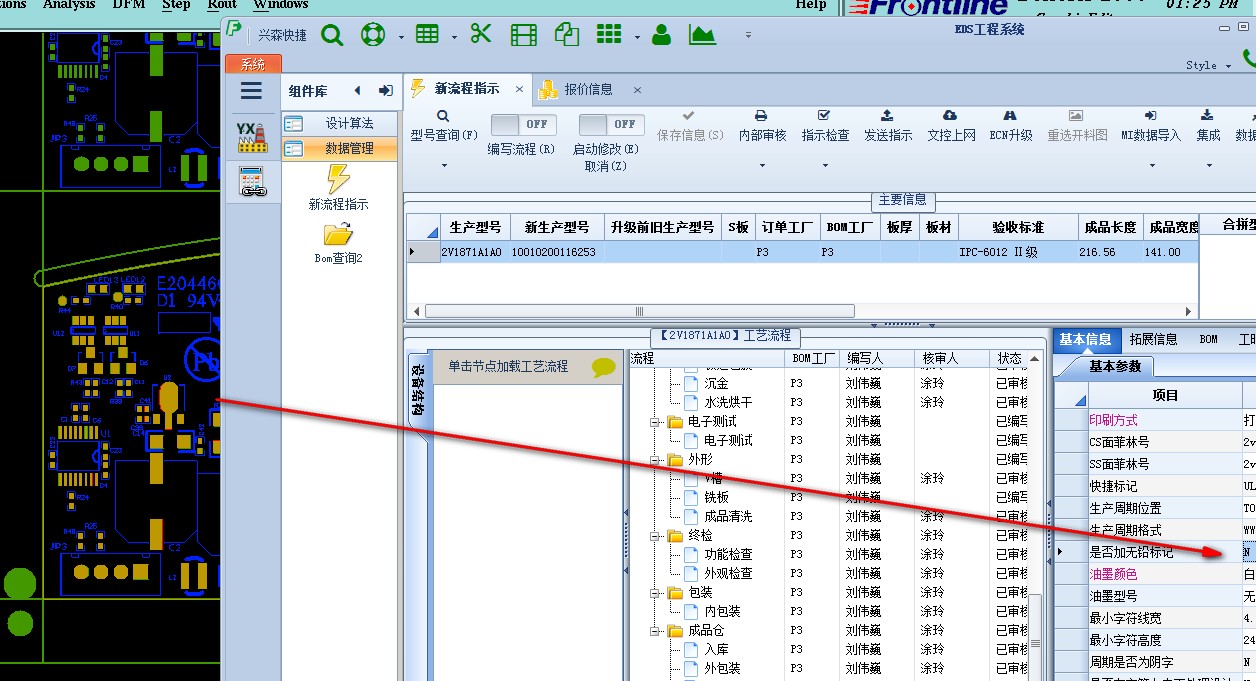Screen dimensions: 1256x681
Task: Click the green film strip icon
Action: 524,35
